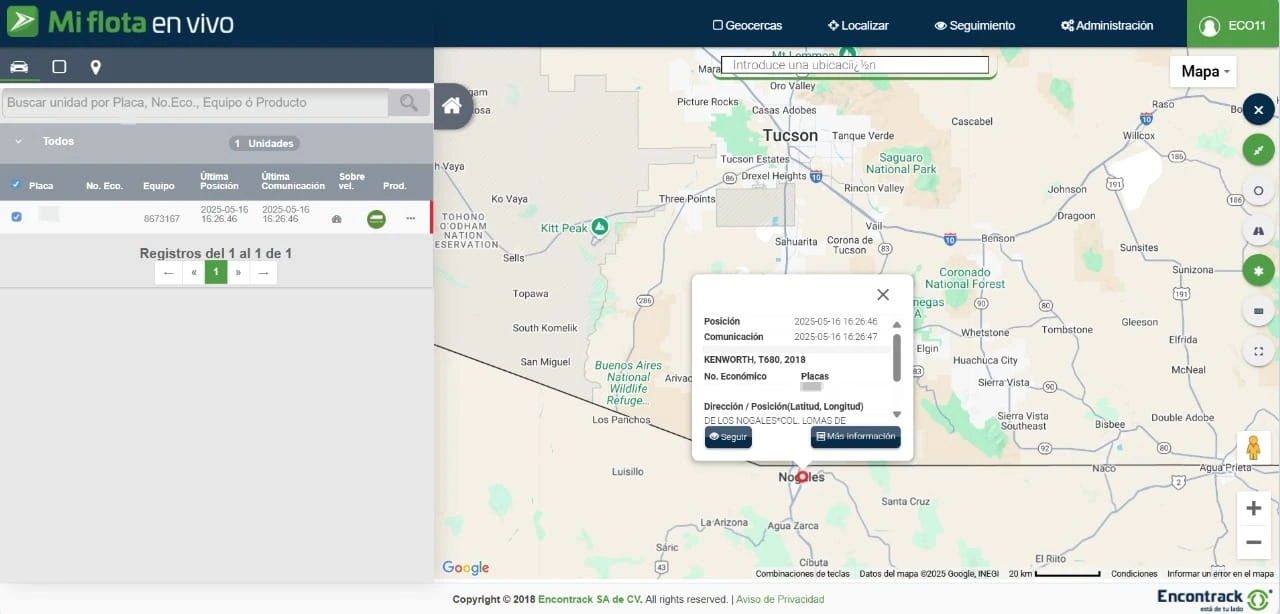Viewport: 1280px width, 614px height.
Task: Open the Mapa map type dropdown
Action: [x=1203, y=71]
